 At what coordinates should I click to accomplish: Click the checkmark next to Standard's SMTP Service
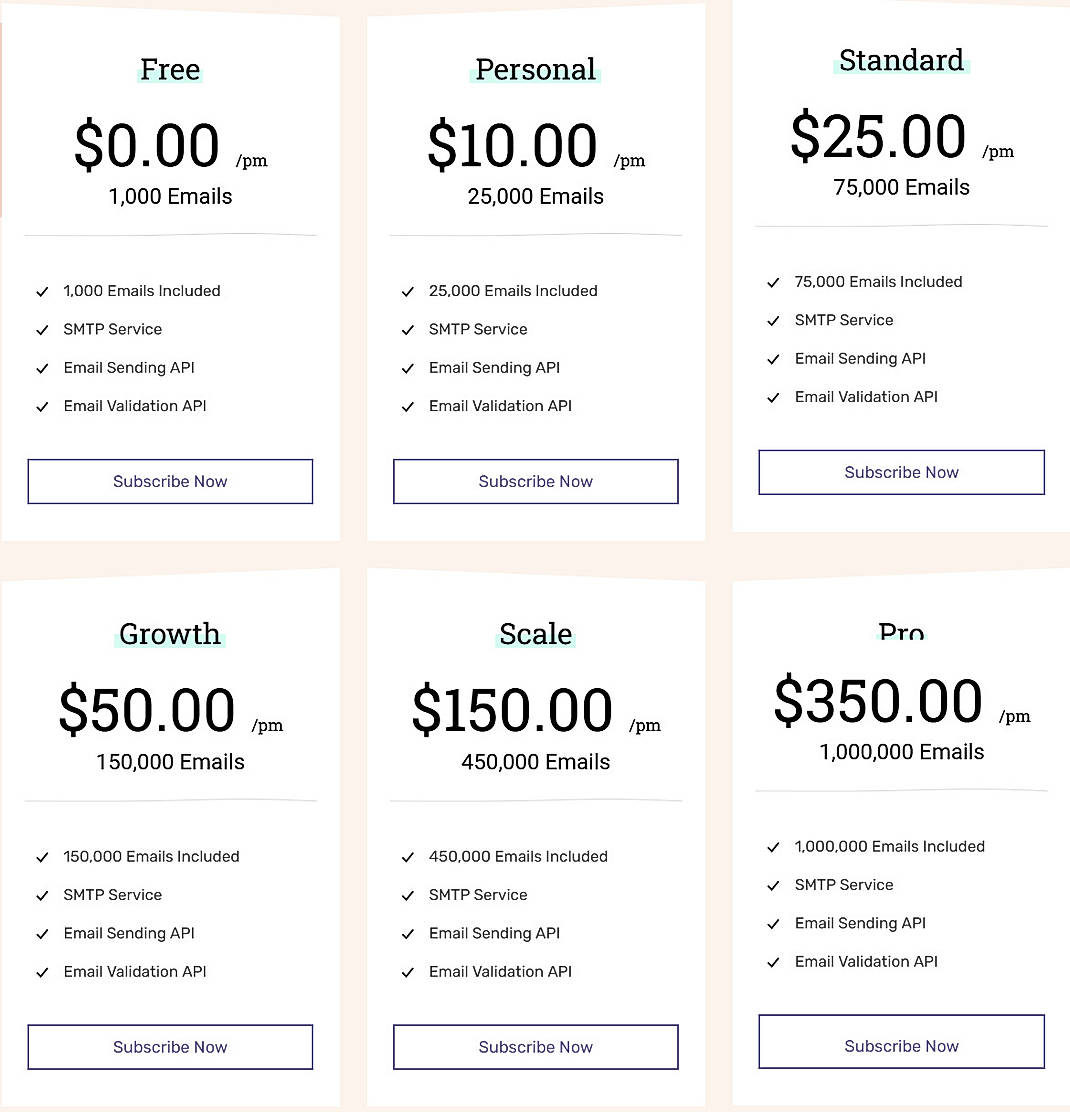point(774,320)
